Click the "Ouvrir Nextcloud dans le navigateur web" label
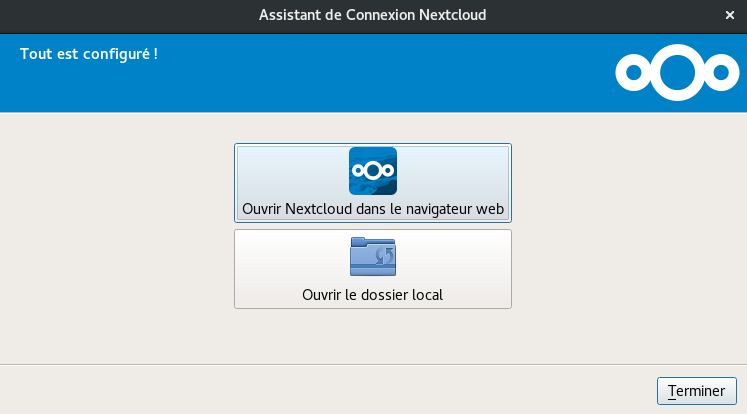 coord(372,210)
